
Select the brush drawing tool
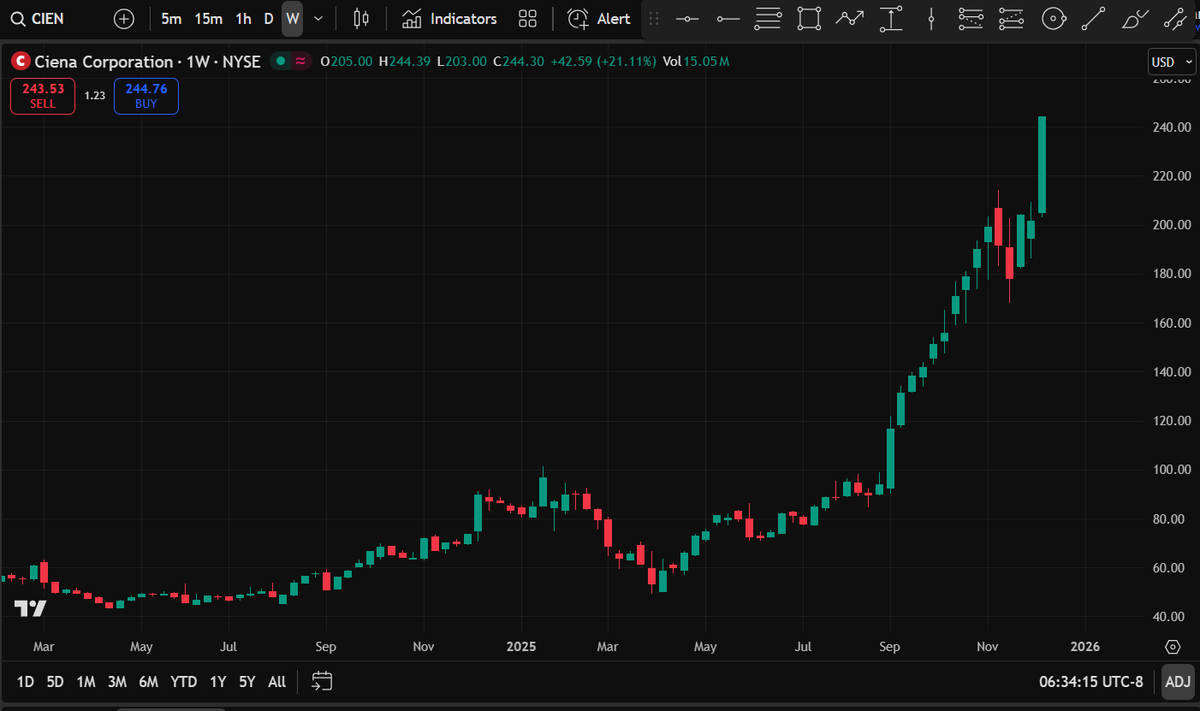pos(1134,18)
